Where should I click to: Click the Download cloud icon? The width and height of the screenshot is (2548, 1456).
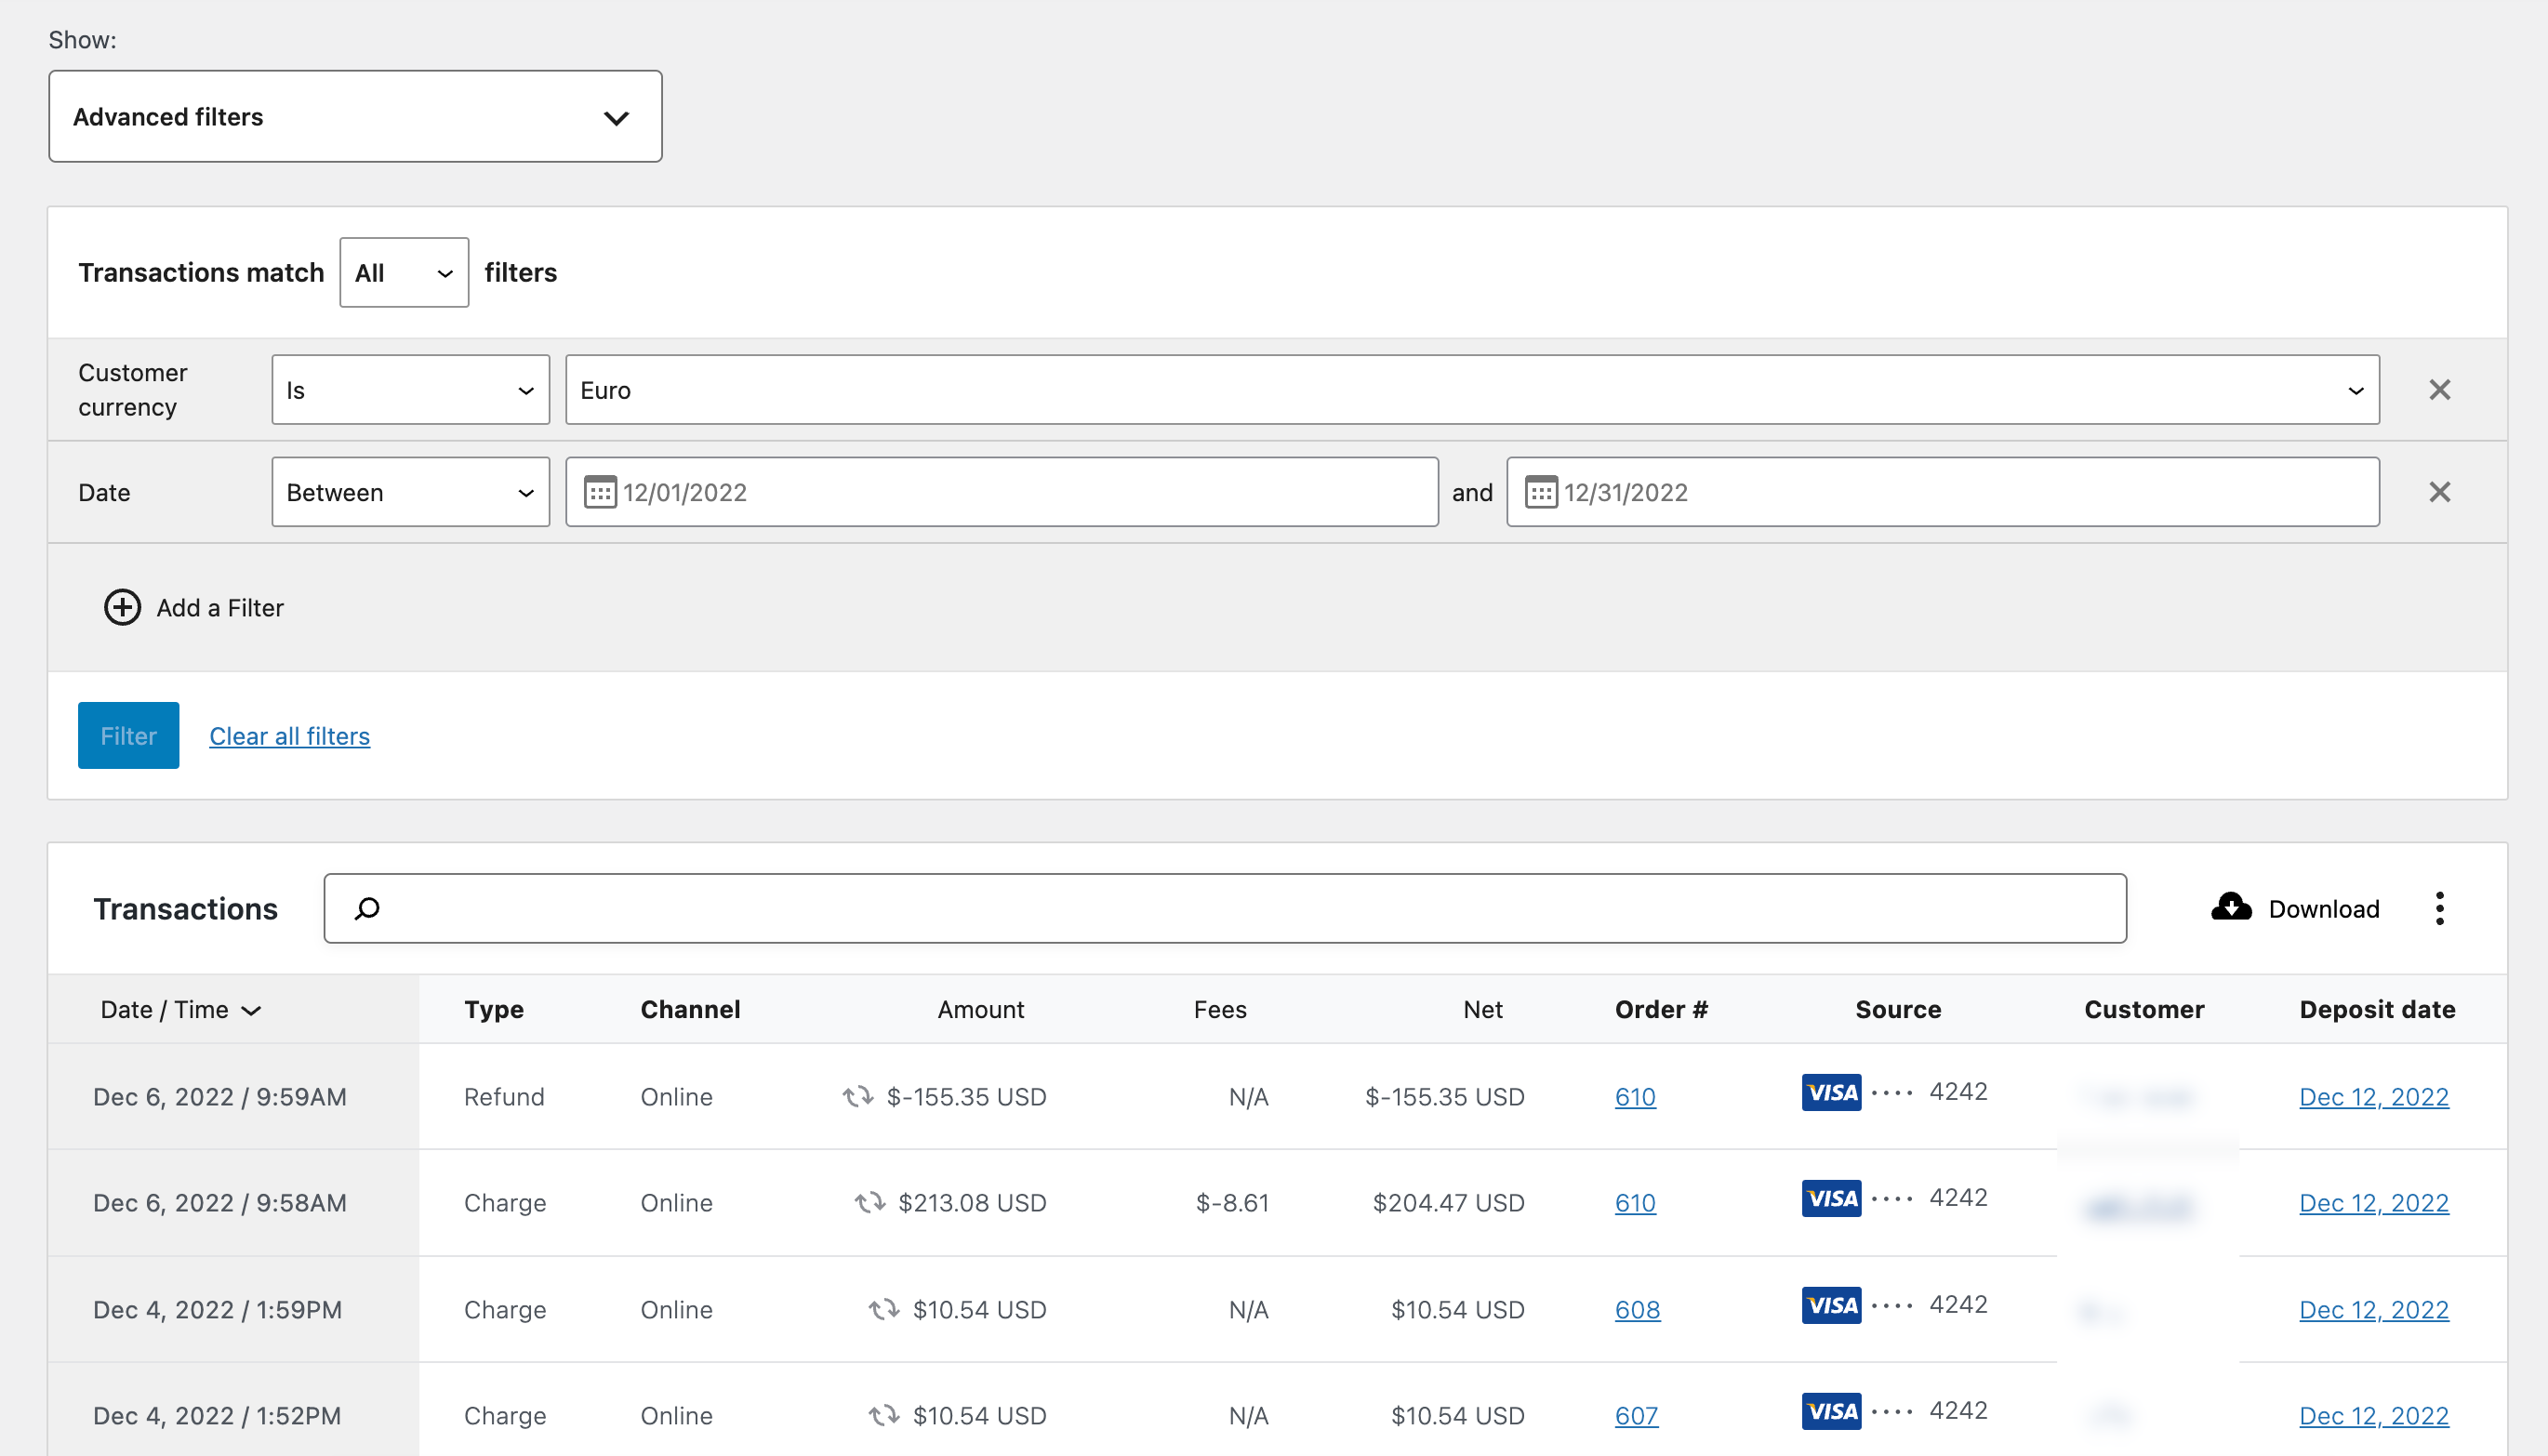(x=2232, y=907)
